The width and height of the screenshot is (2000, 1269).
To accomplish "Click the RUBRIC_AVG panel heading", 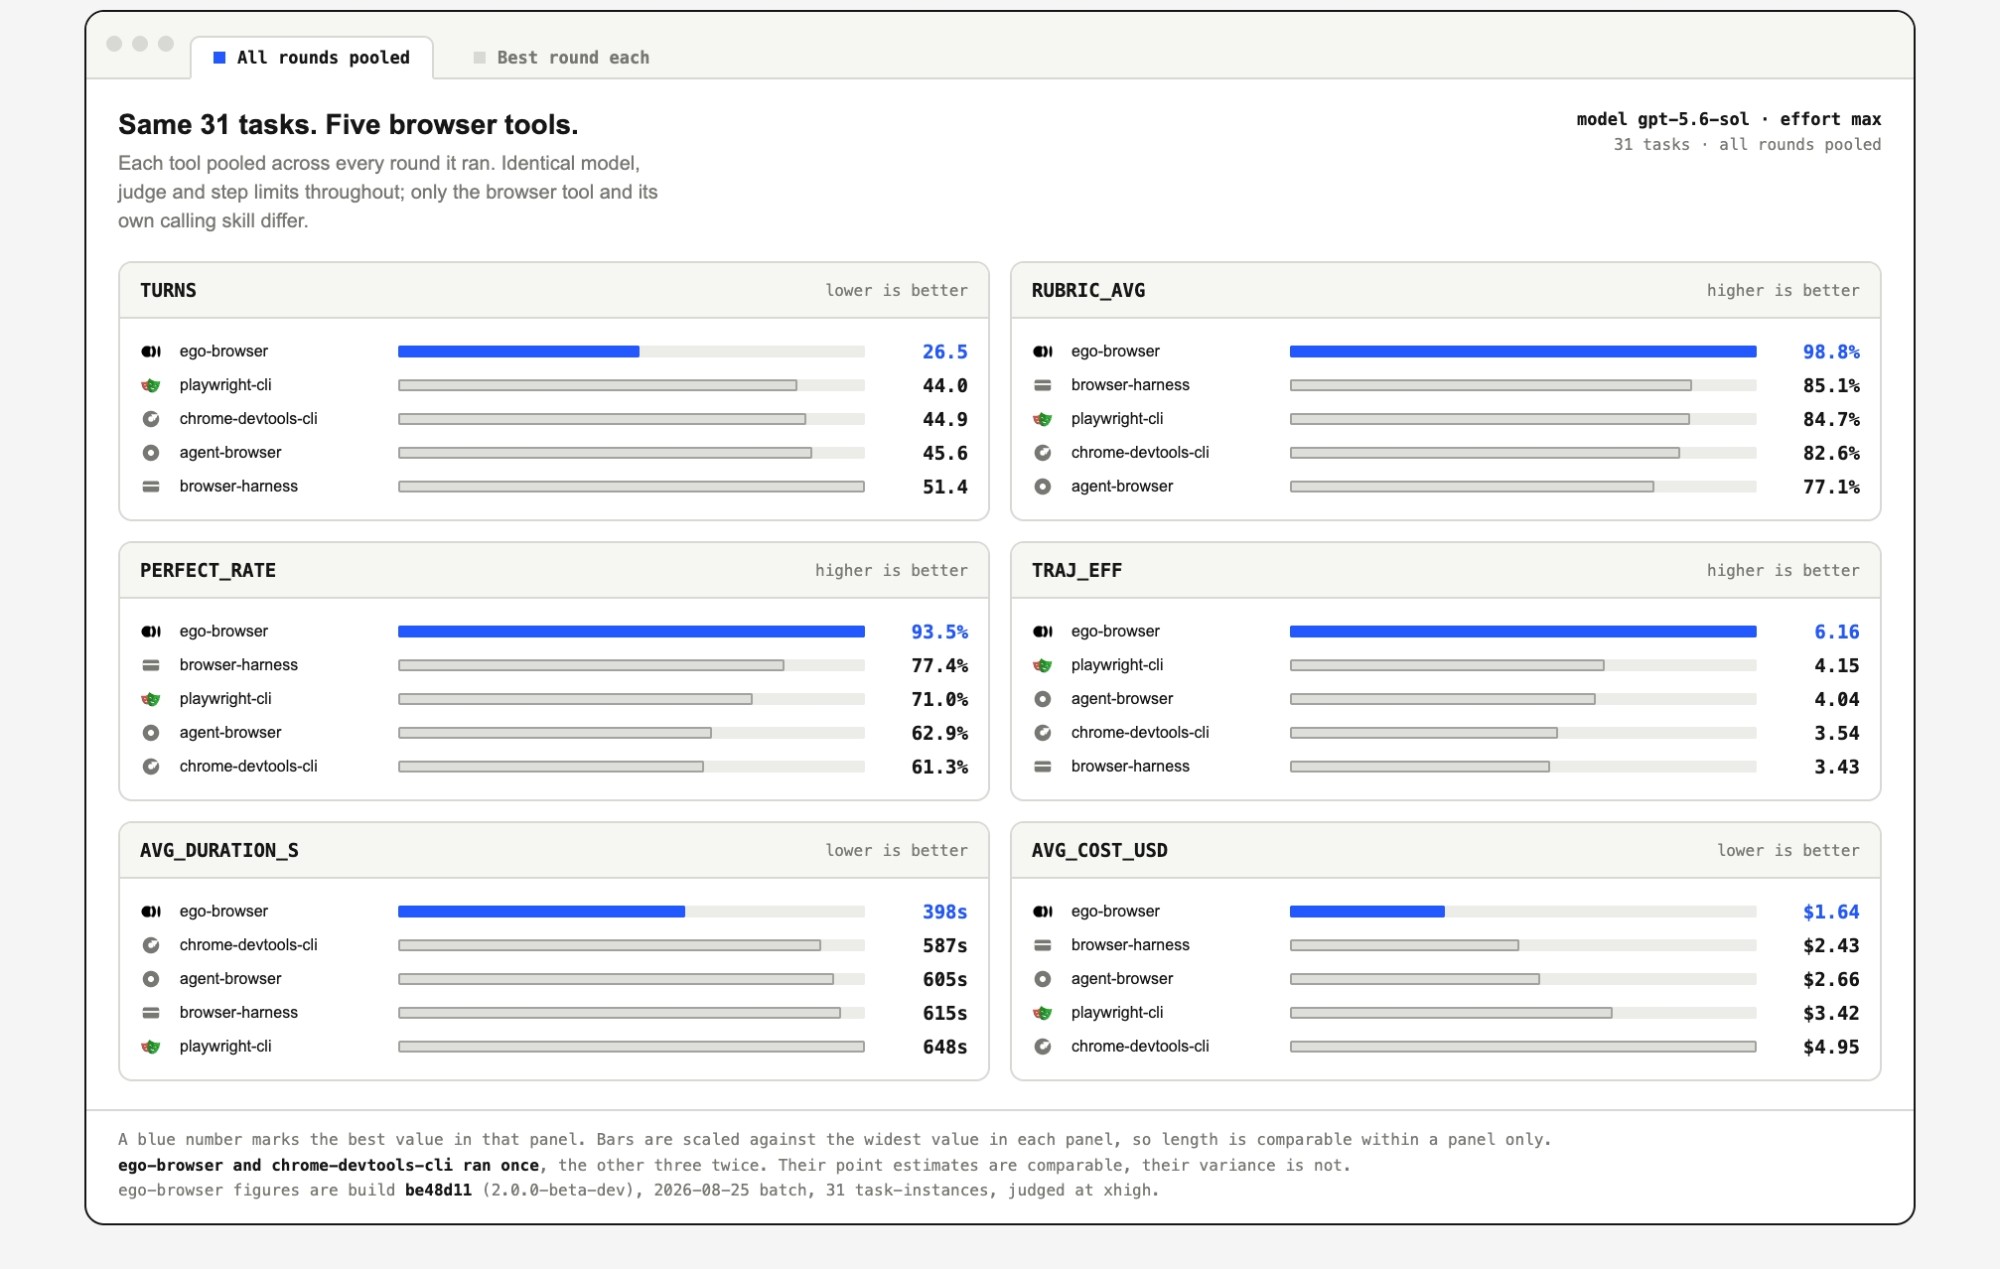I will pyautogui.click(x=1088, y=291).
